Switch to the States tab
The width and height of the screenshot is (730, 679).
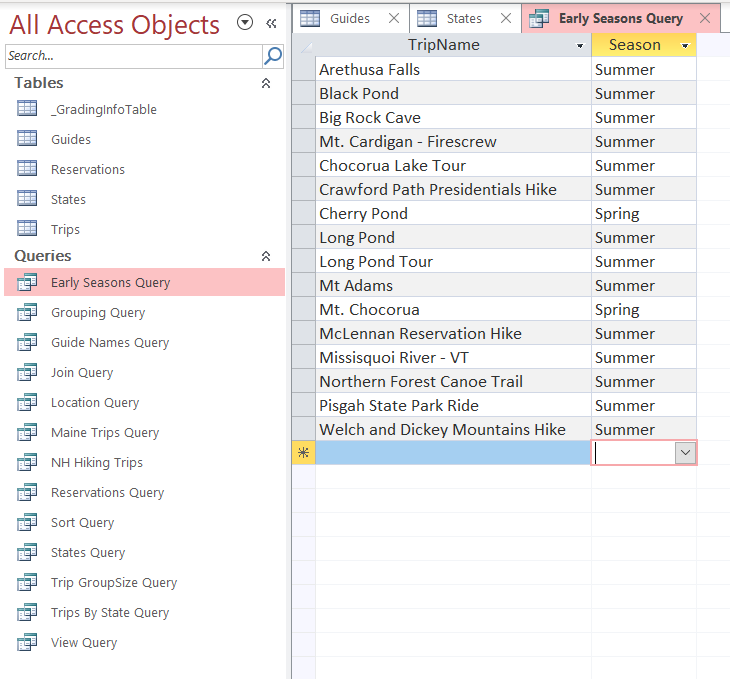tap(464, 19)
